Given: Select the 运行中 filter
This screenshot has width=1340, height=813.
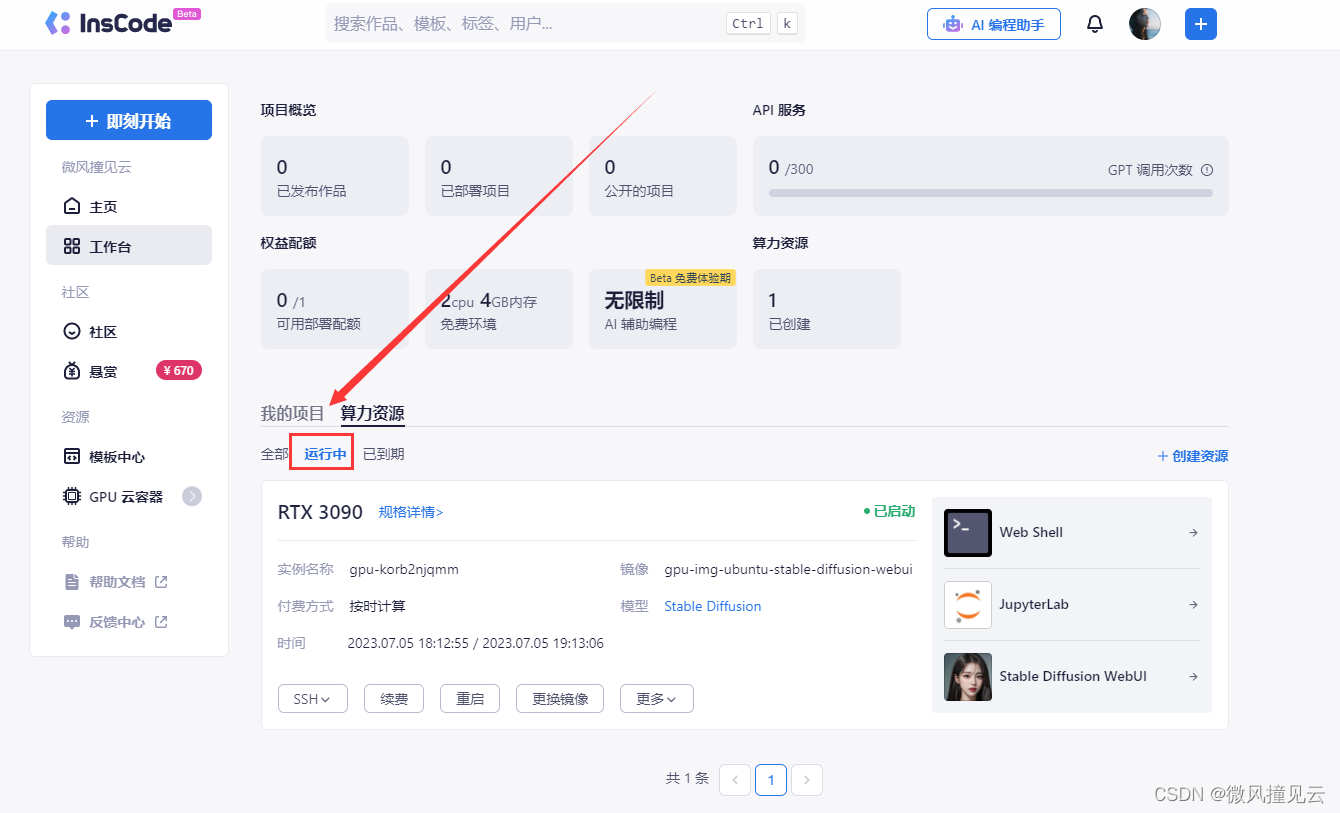Looking at the screenshot, I should [326, 454].
